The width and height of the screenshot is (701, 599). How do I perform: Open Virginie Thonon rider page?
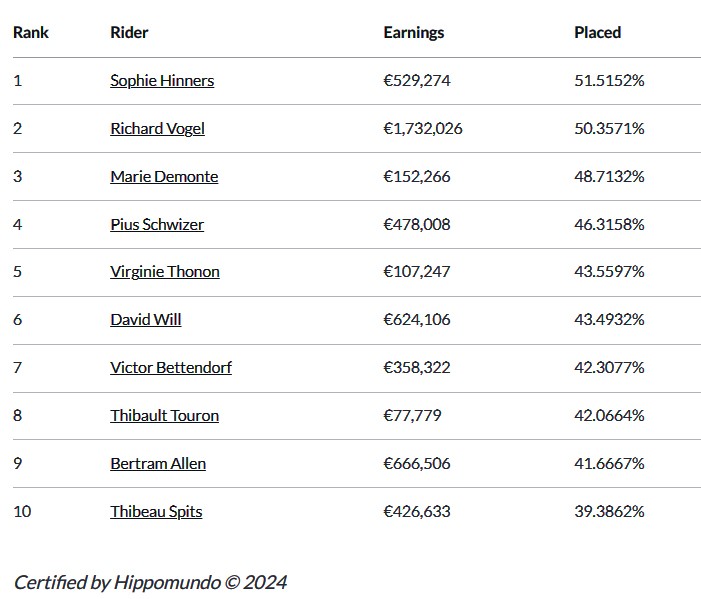point(165,272)
